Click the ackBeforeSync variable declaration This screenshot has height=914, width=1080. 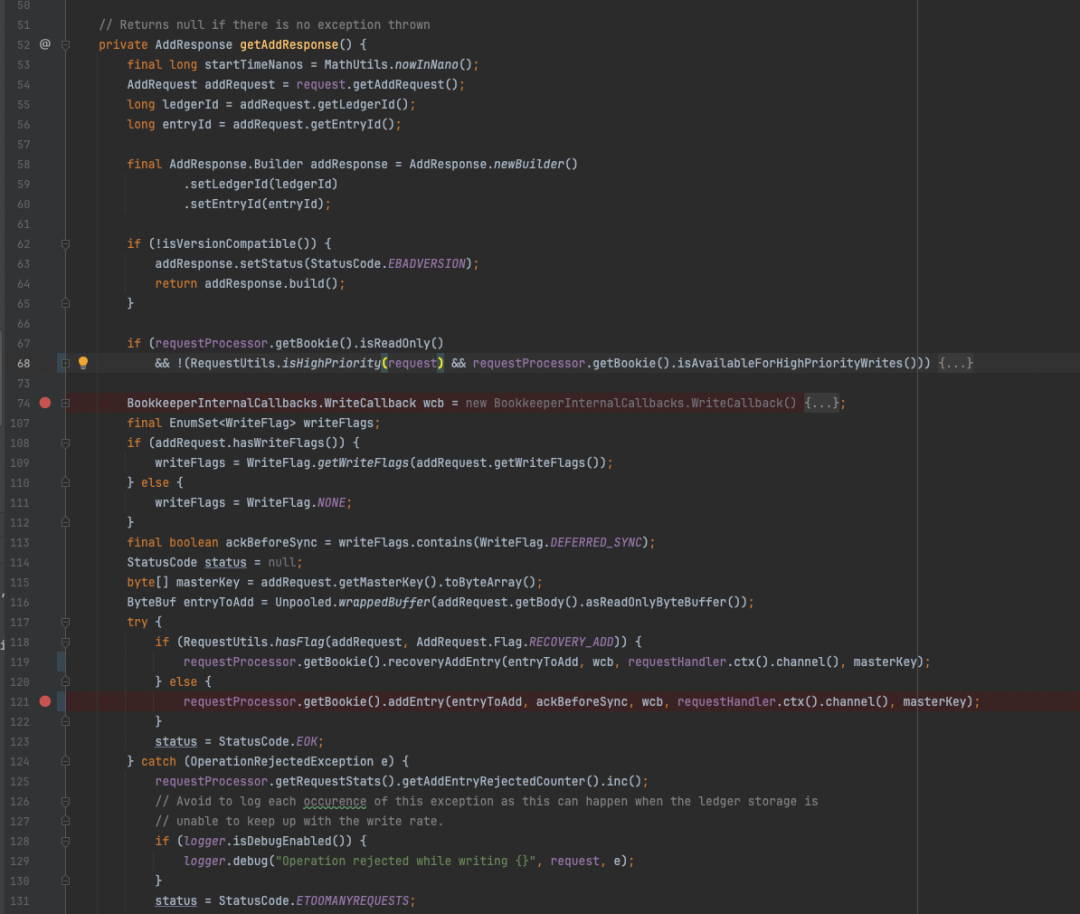tap(271, 543)
